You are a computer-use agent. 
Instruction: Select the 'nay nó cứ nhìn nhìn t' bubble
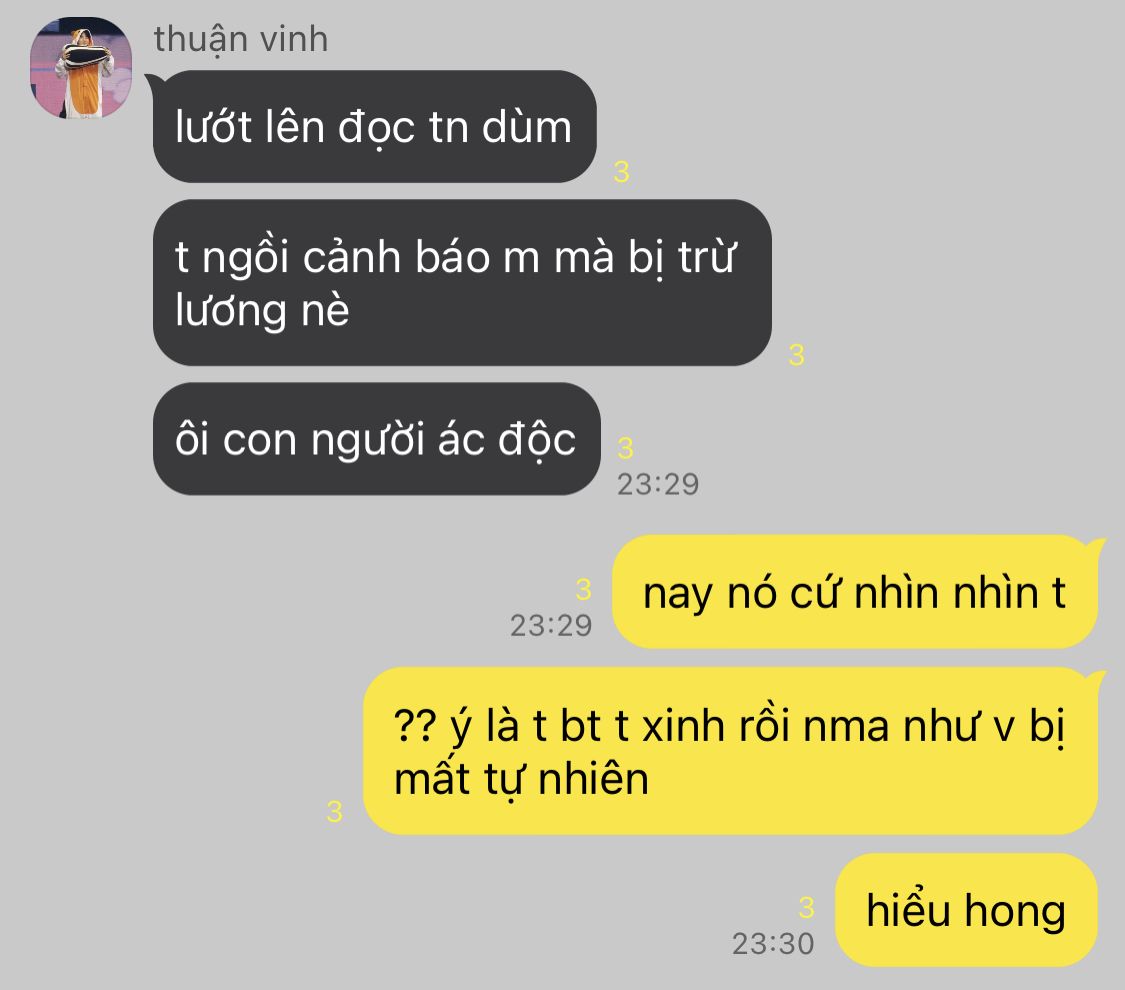(855, 592)
